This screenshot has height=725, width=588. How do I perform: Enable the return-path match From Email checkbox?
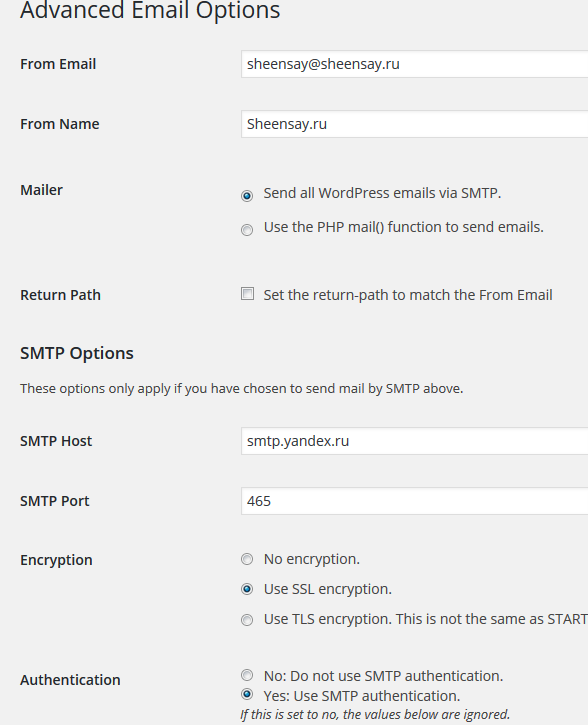(x=247, y=294)
